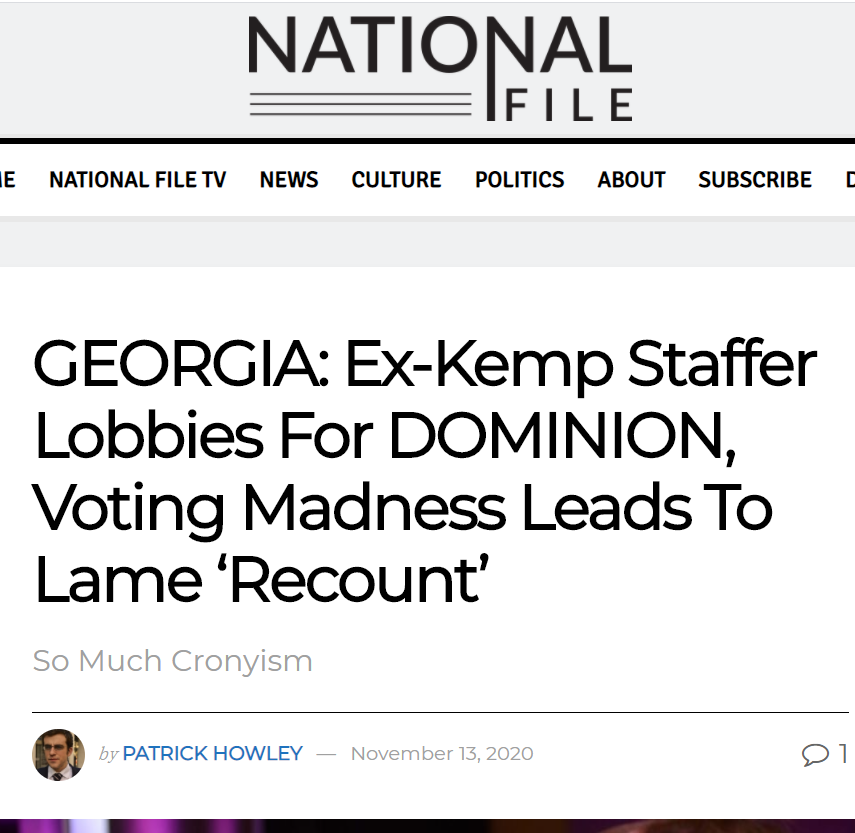Open the National File TV menu item
The height and width of the screenshot is (833, 855).
(137, 180)
